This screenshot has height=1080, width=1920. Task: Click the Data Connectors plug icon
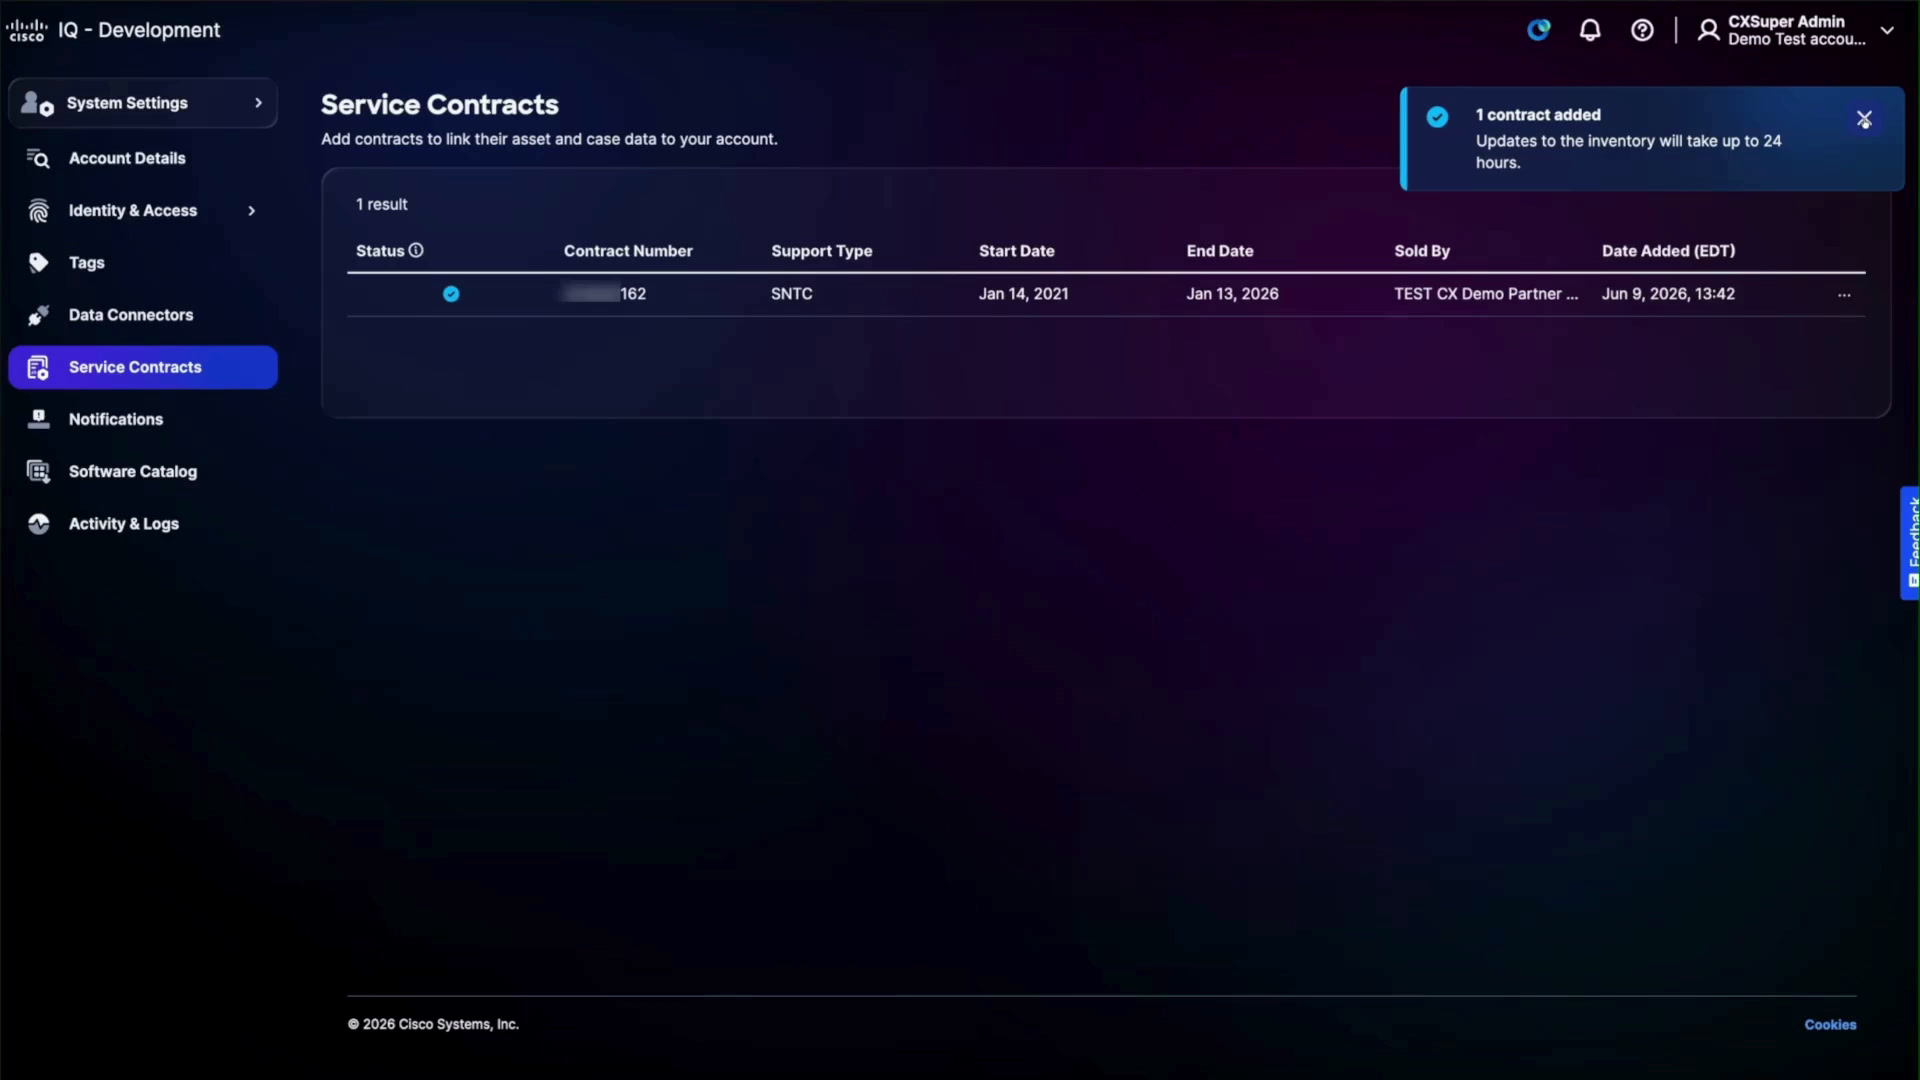click(x=38, y=315)
